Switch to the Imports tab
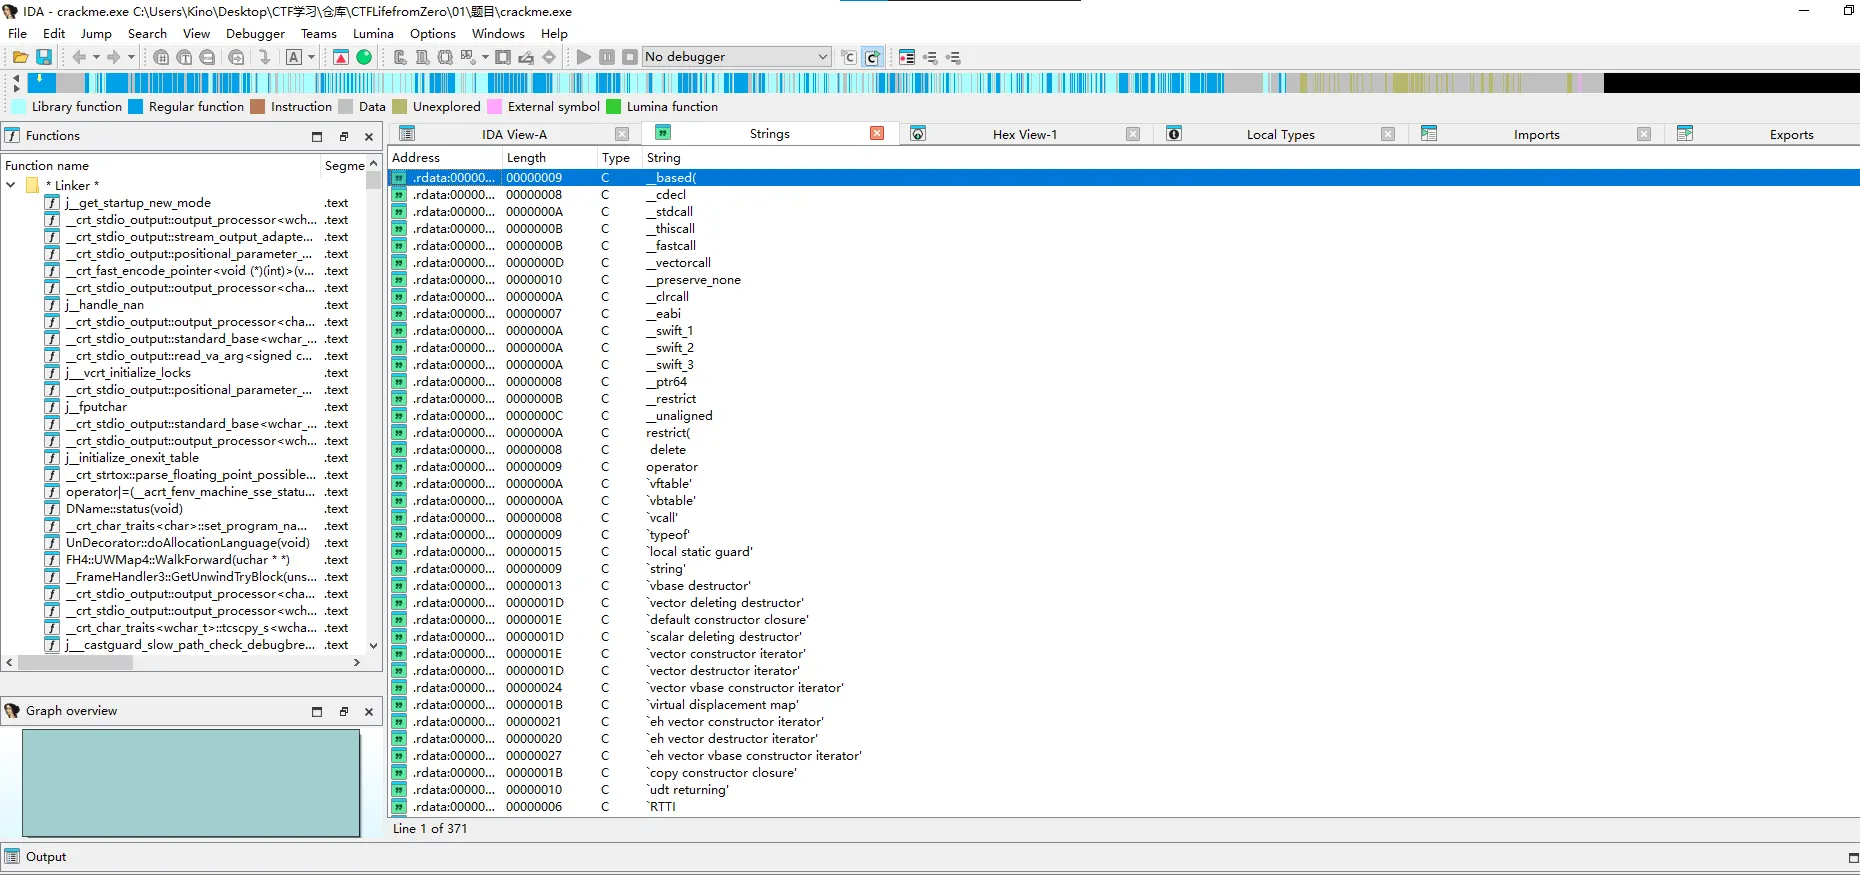 1536,134
